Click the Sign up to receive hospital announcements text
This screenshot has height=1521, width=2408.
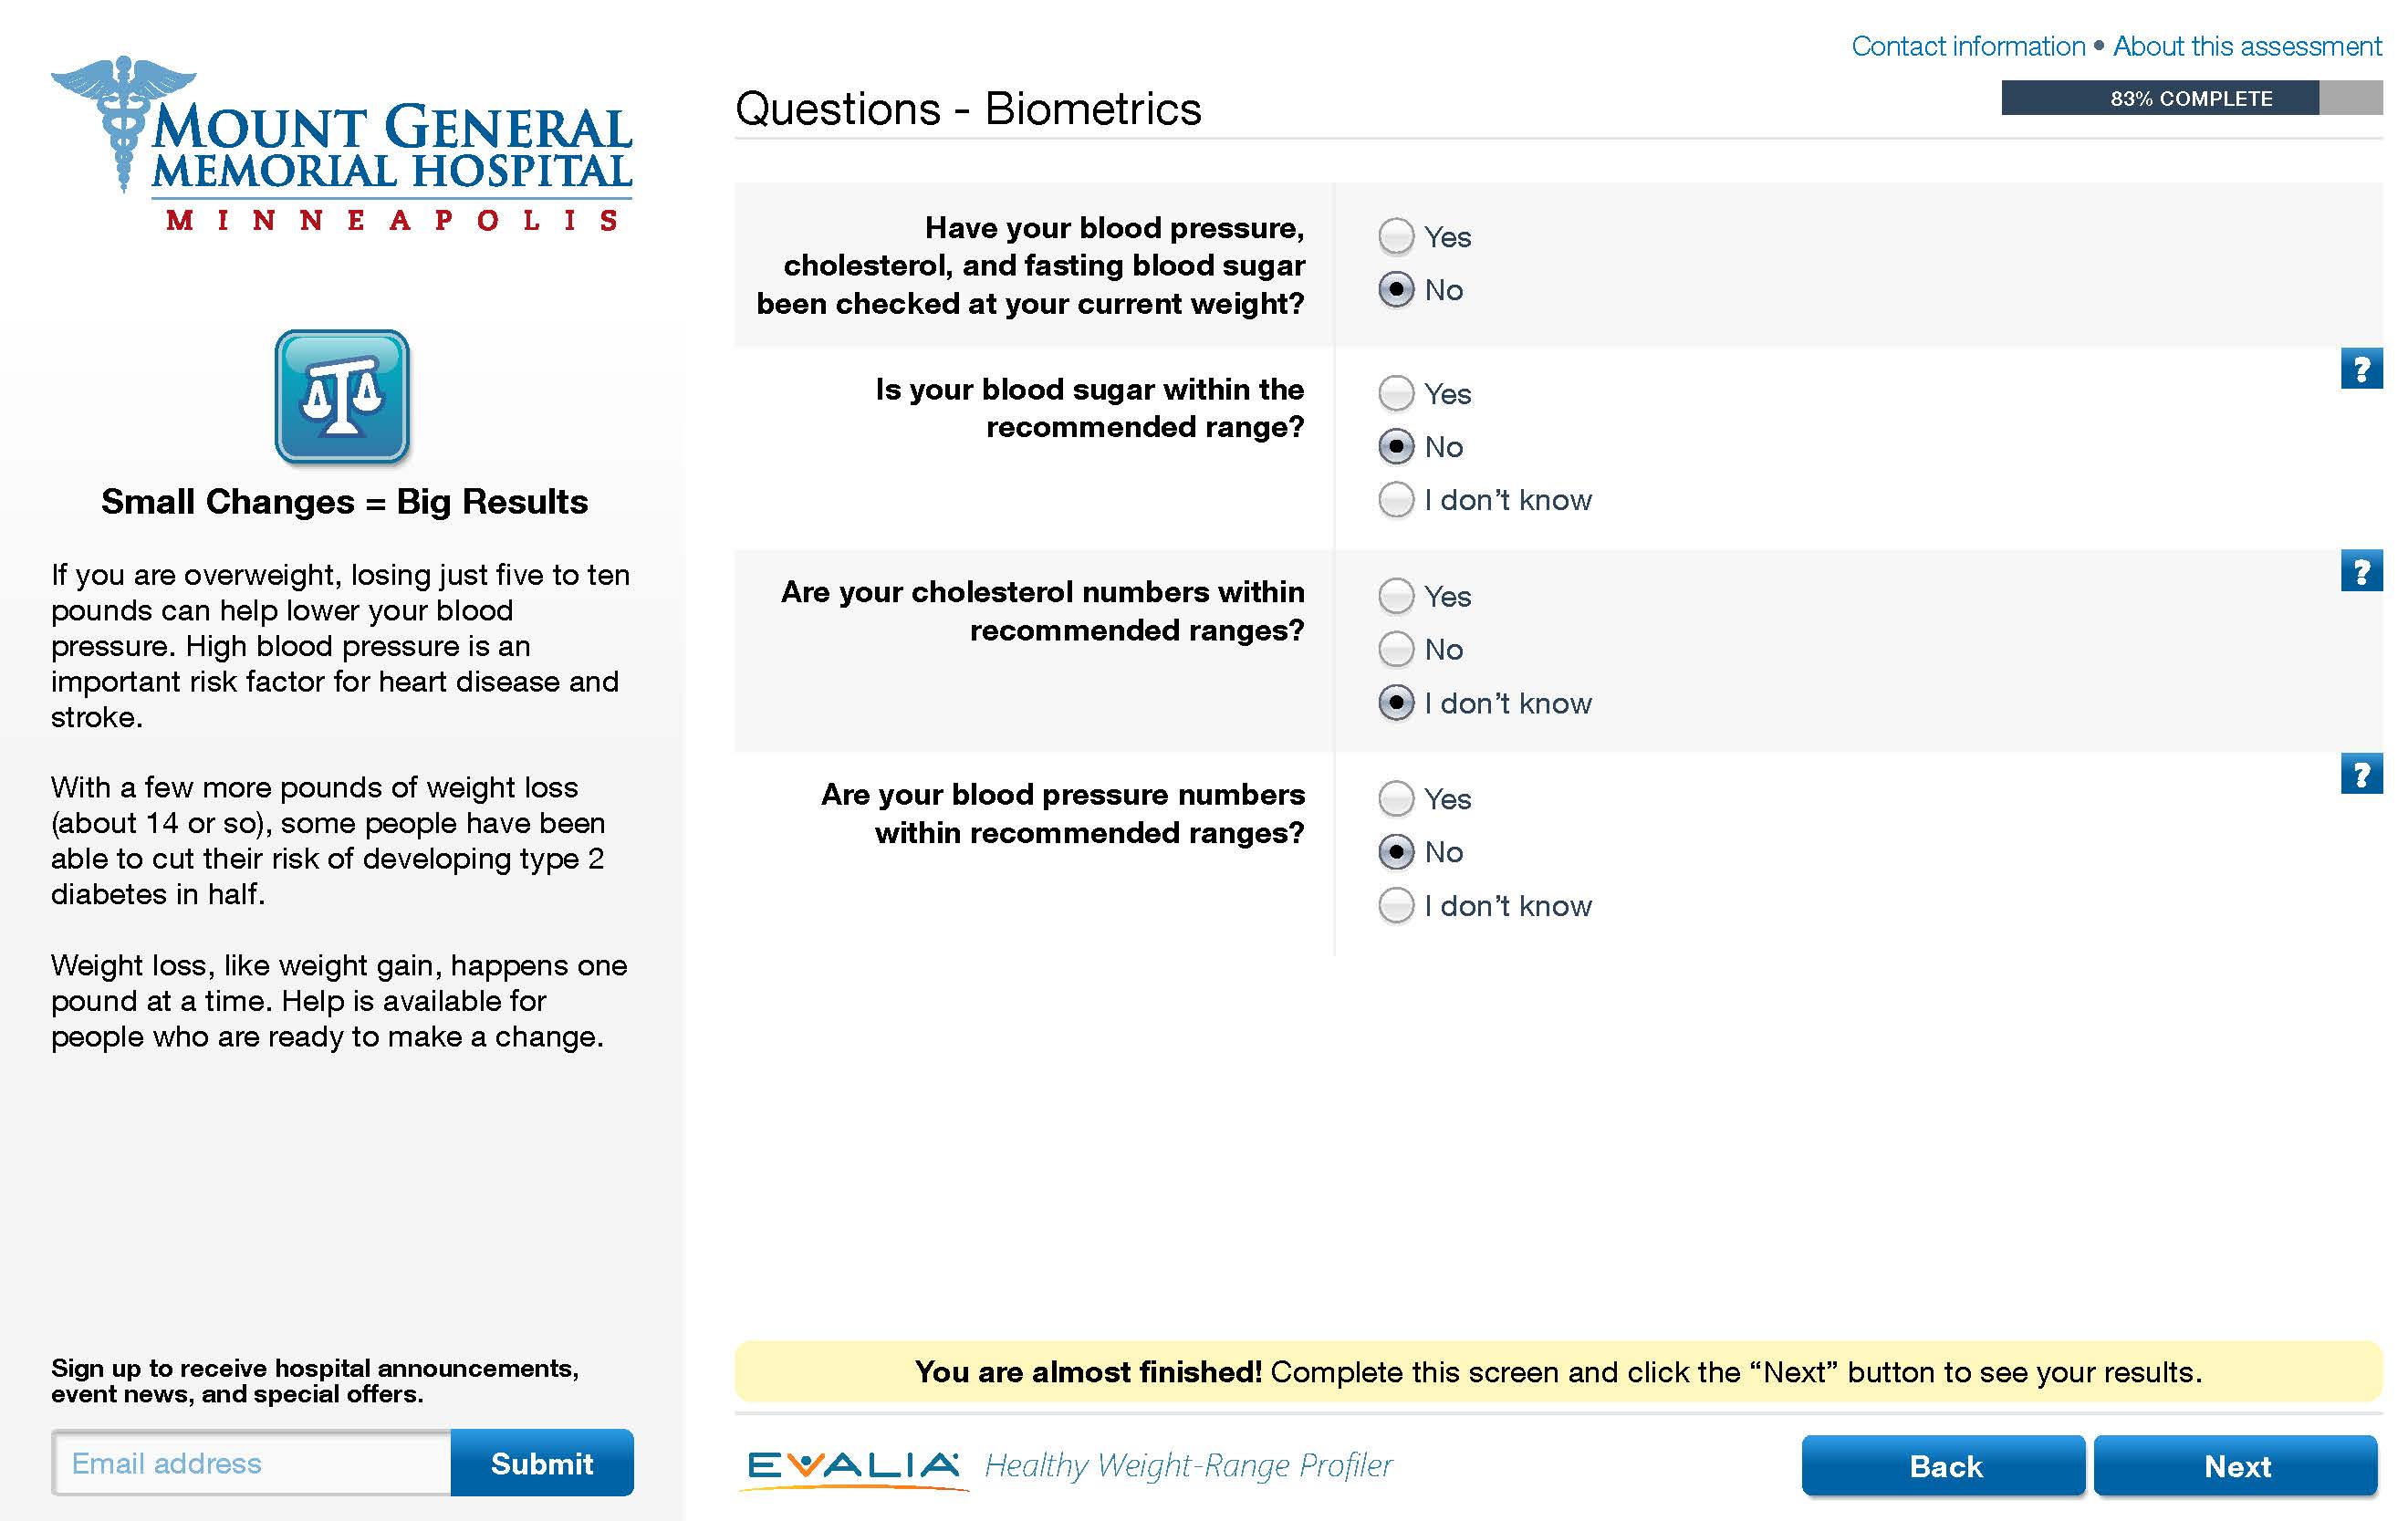315,1381
